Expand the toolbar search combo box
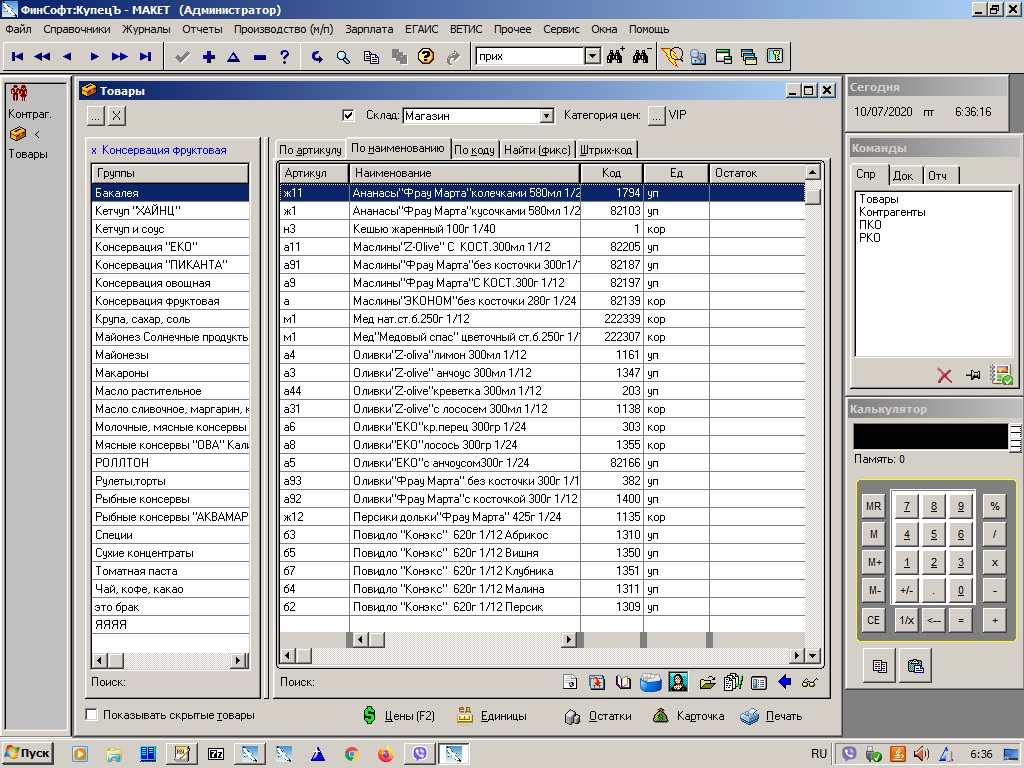 [592, 57]
